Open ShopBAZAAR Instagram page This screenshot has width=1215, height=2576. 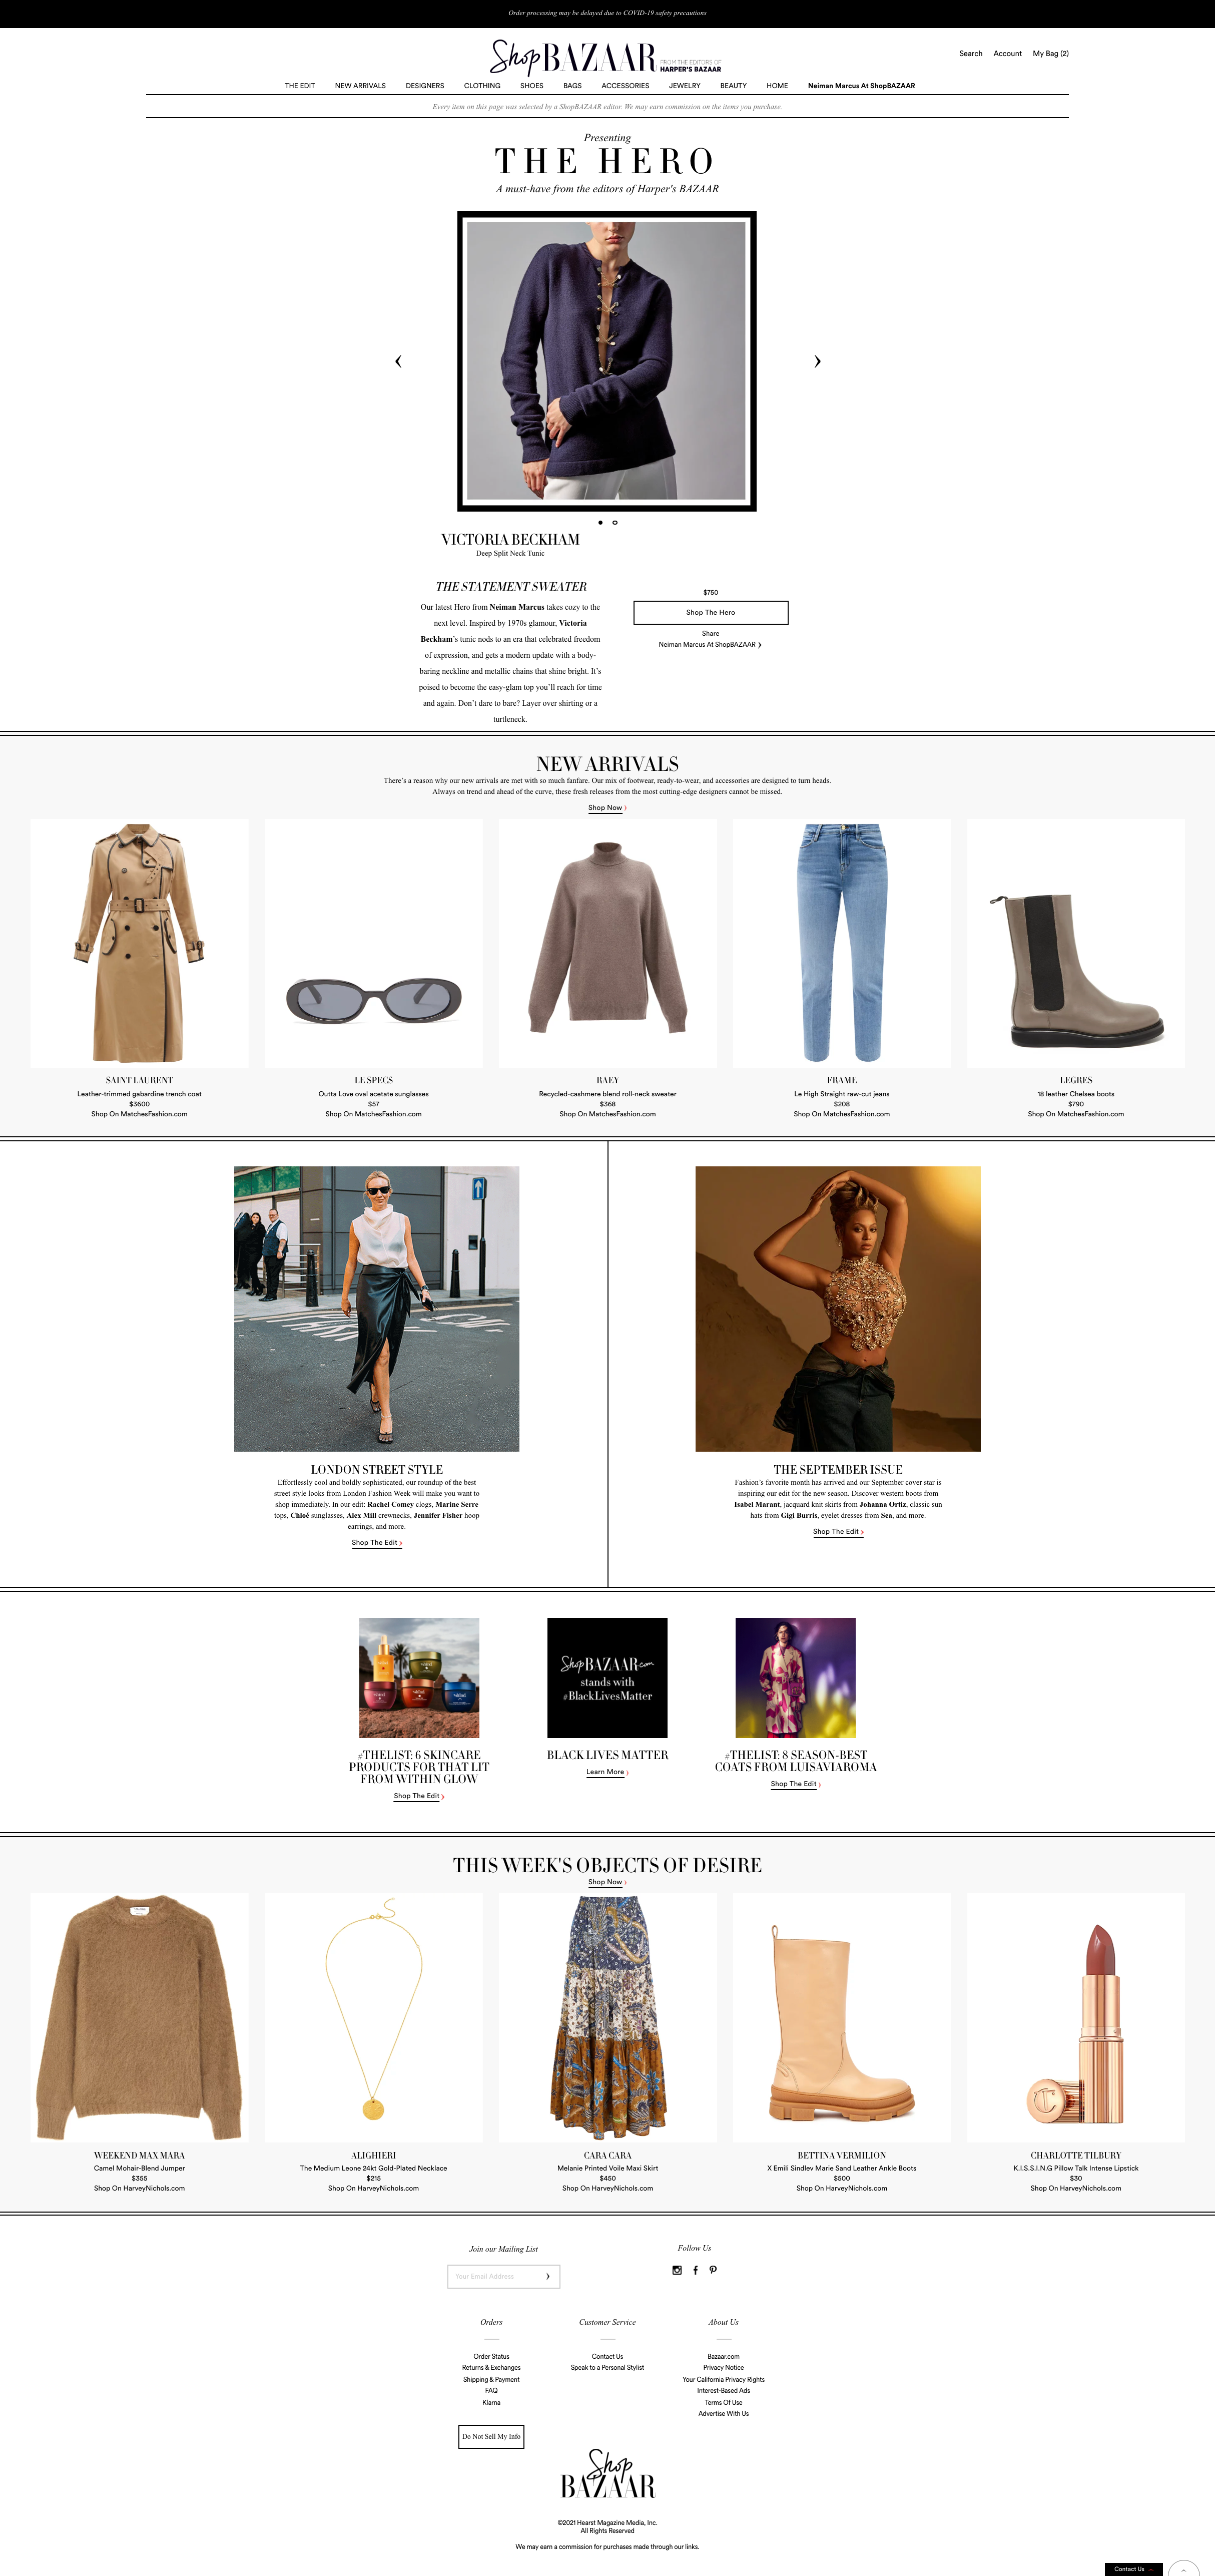tap(677, 2270)
